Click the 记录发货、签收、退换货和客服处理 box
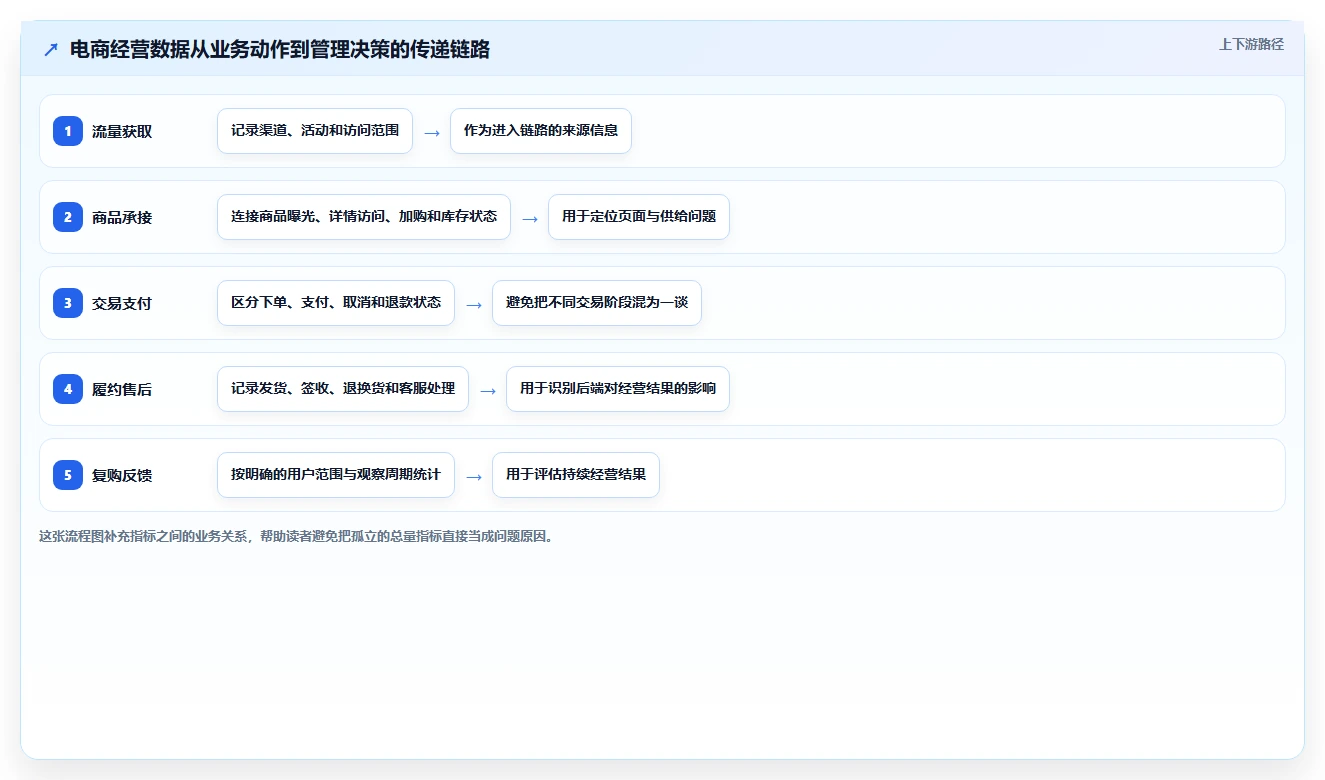The image size is (1325, 780). [x=343, y=389]
